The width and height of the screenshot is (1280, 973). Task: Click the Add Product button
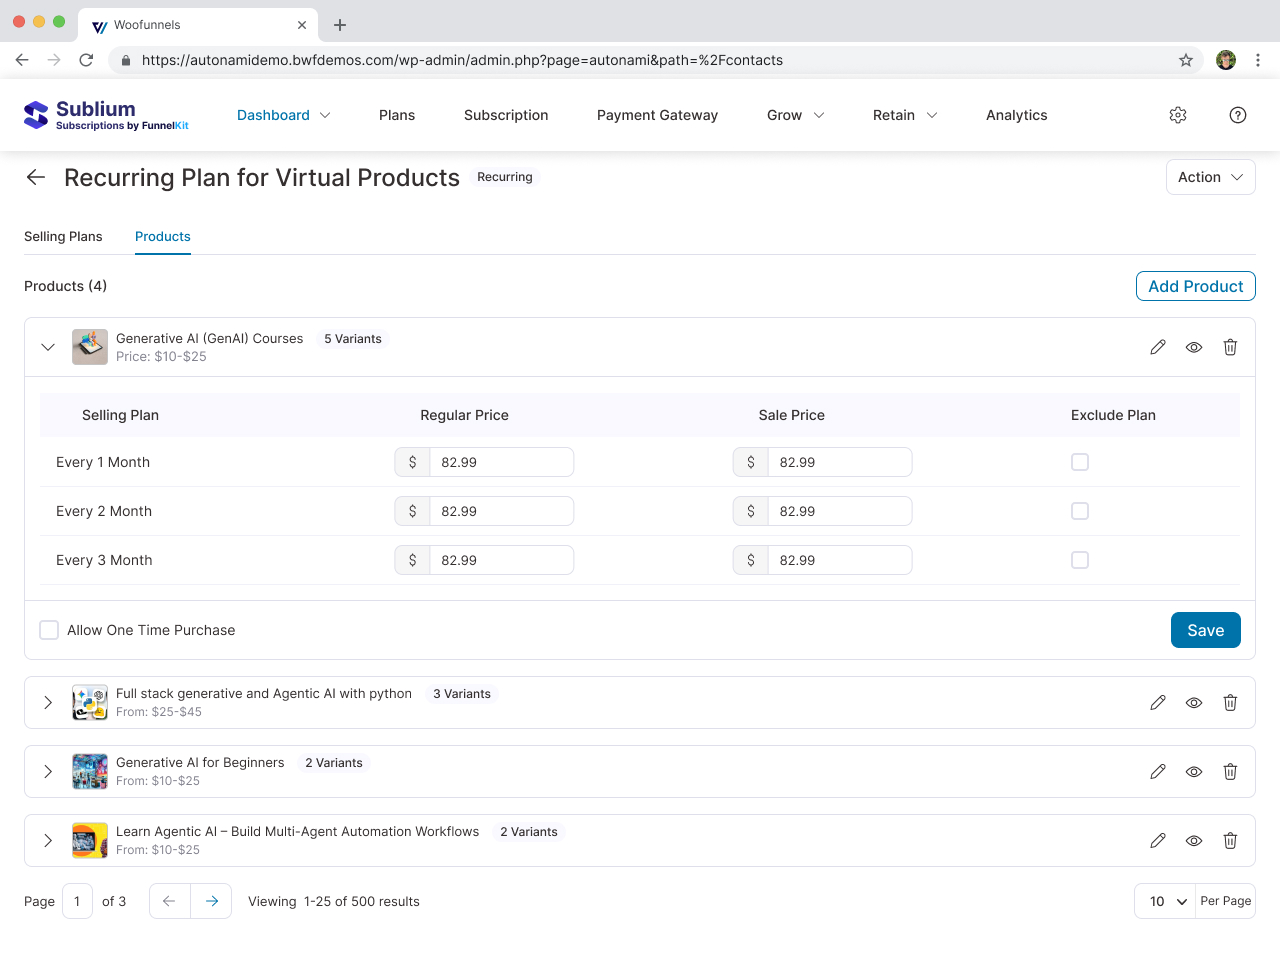1195,286
